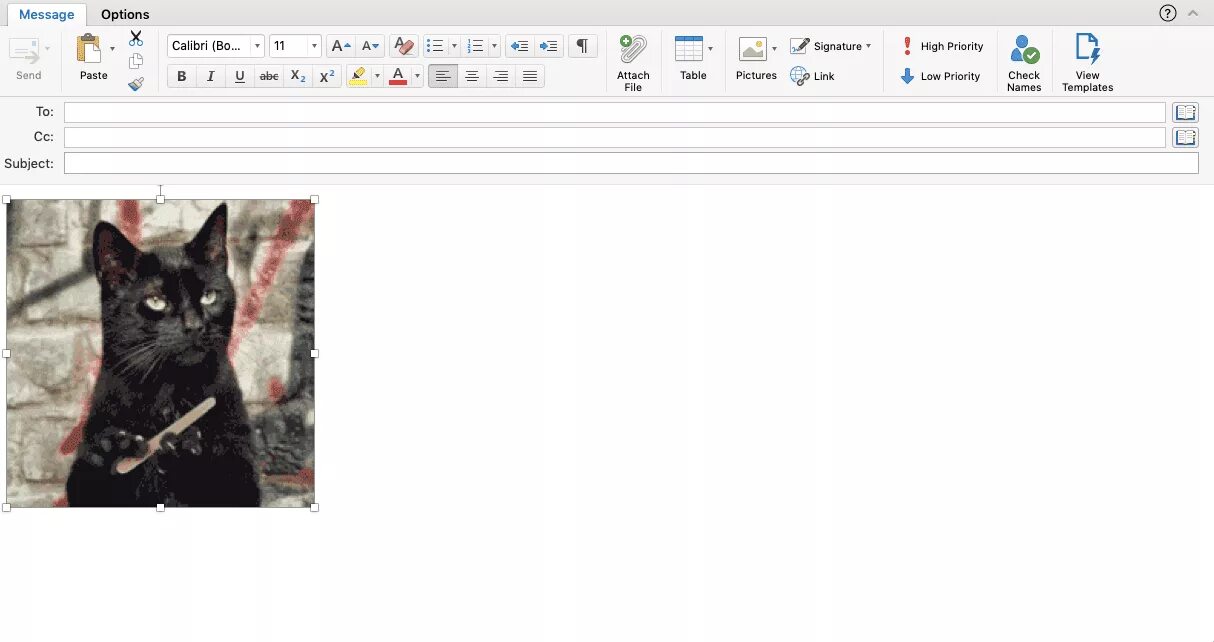Toggle bold formatting
1214x642 pixels.
tap(181, 76)
